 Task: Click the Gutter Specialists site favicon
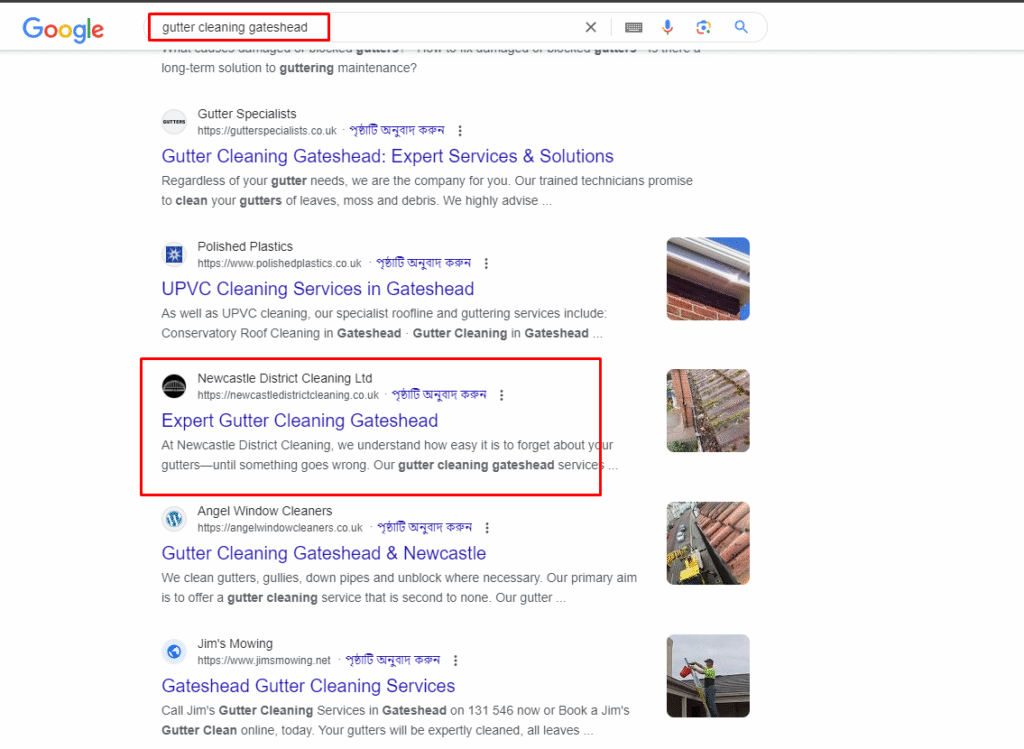[174, 122]
